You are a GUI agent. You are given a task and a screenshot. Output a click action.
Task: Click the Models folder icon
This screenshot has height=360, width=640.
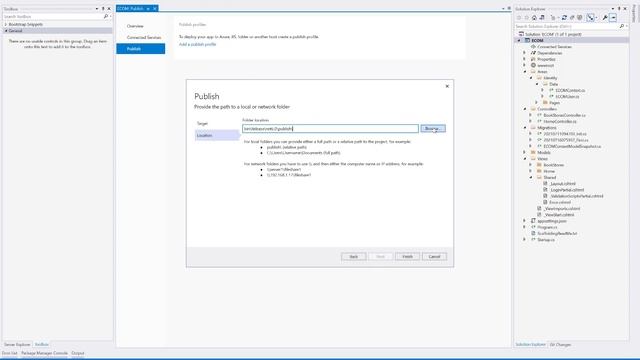click(x=533, y=152)
